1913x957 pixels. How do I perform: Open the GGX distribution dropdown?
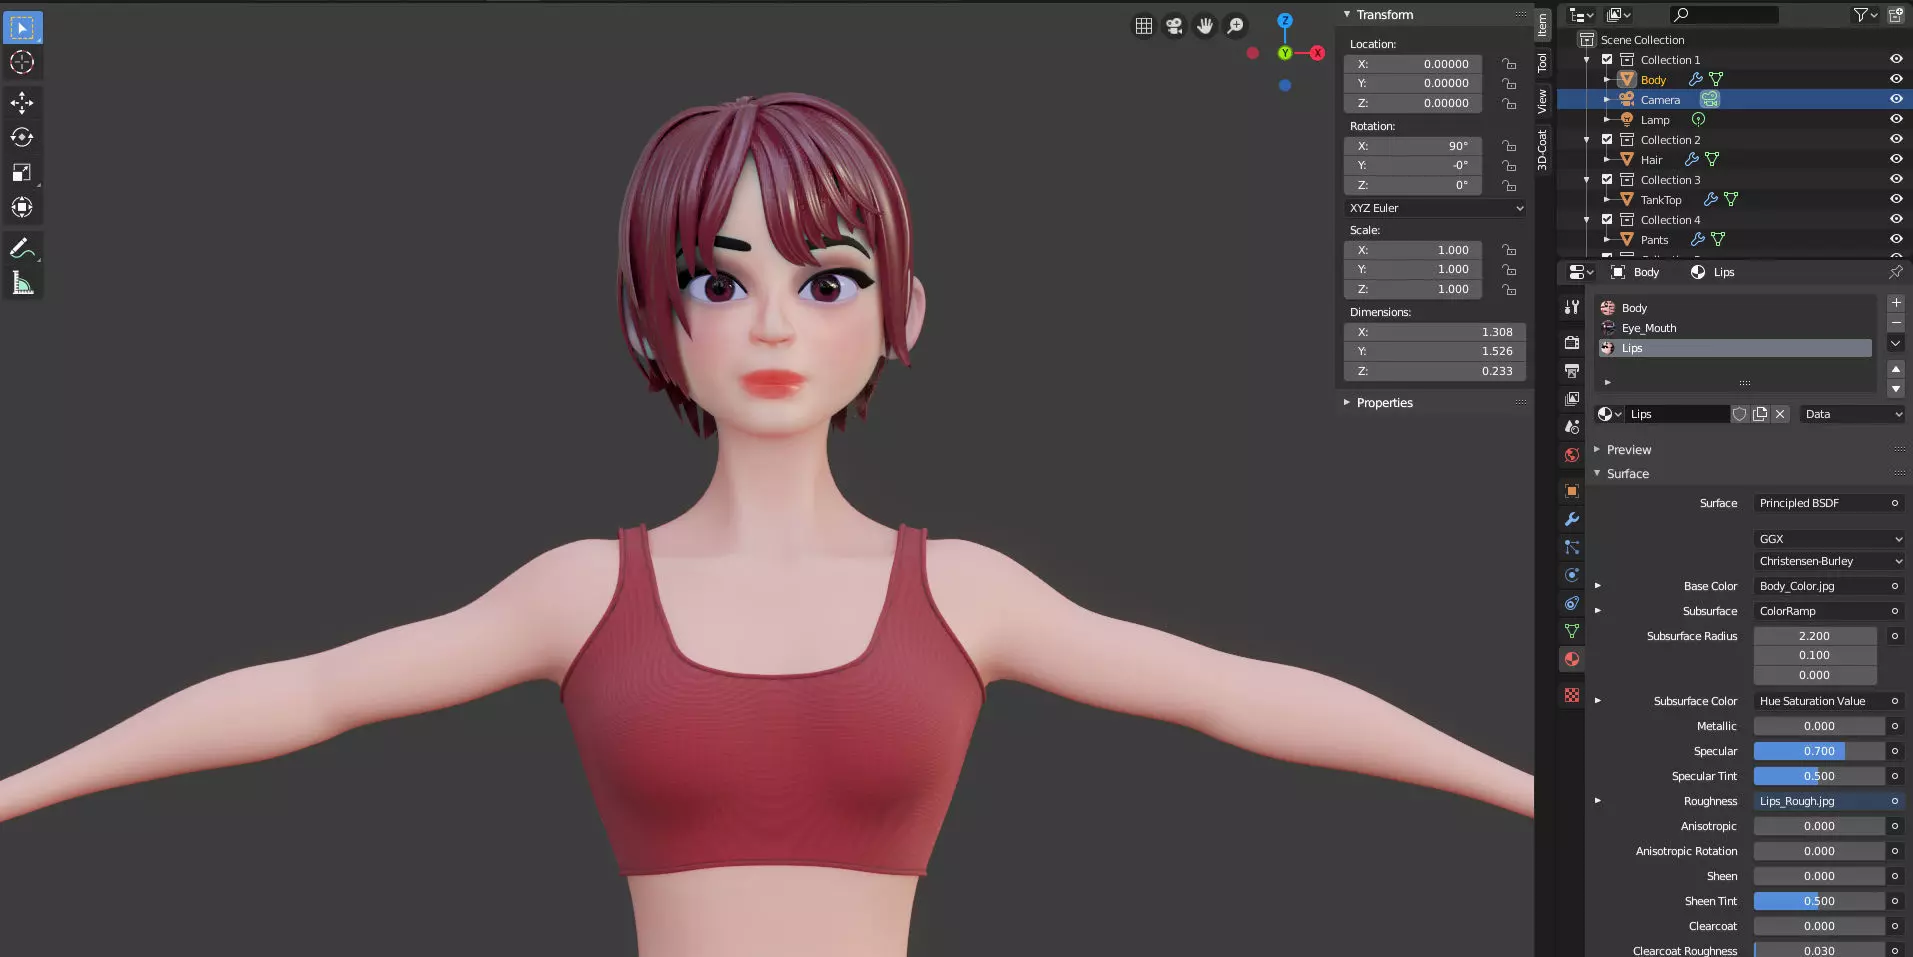(1829, 538)
